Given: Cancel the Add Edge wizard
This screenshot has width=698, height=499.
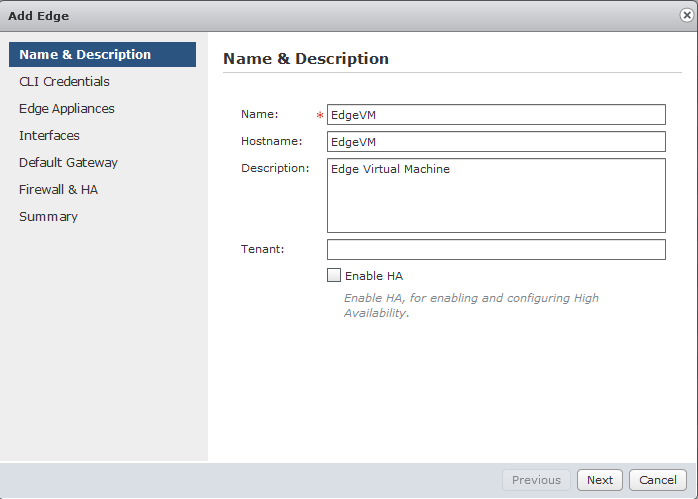Looking at the screenshot, I should click(658, 480).
